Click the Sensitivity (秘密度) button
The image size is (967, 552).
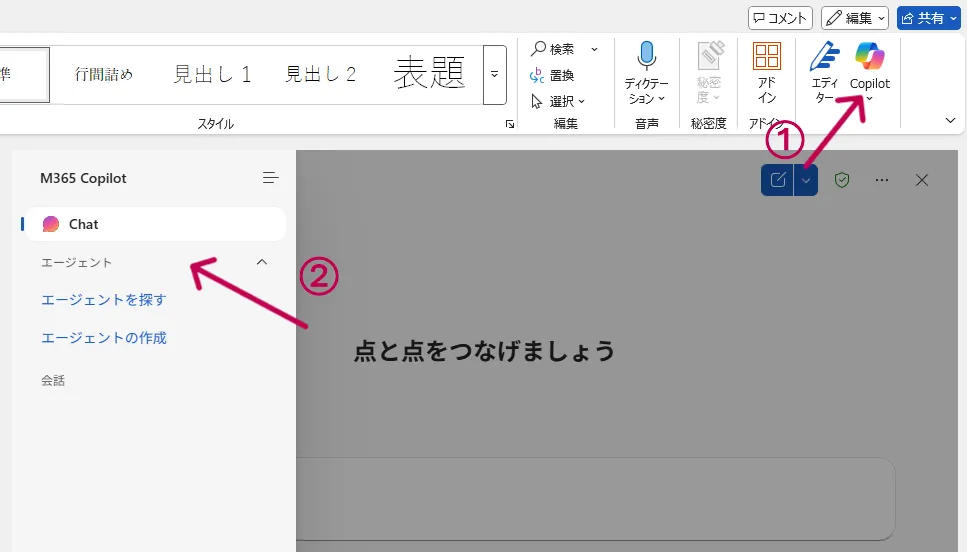tap(709, 72)
